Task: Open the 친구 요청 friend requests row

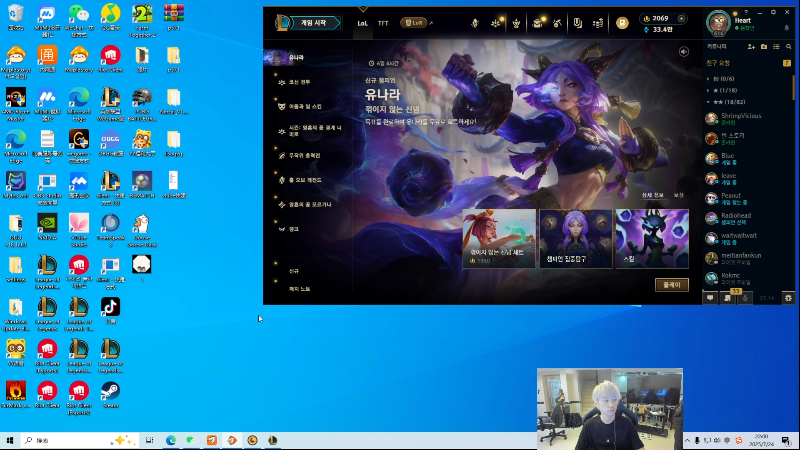Action: coord(748,63)
